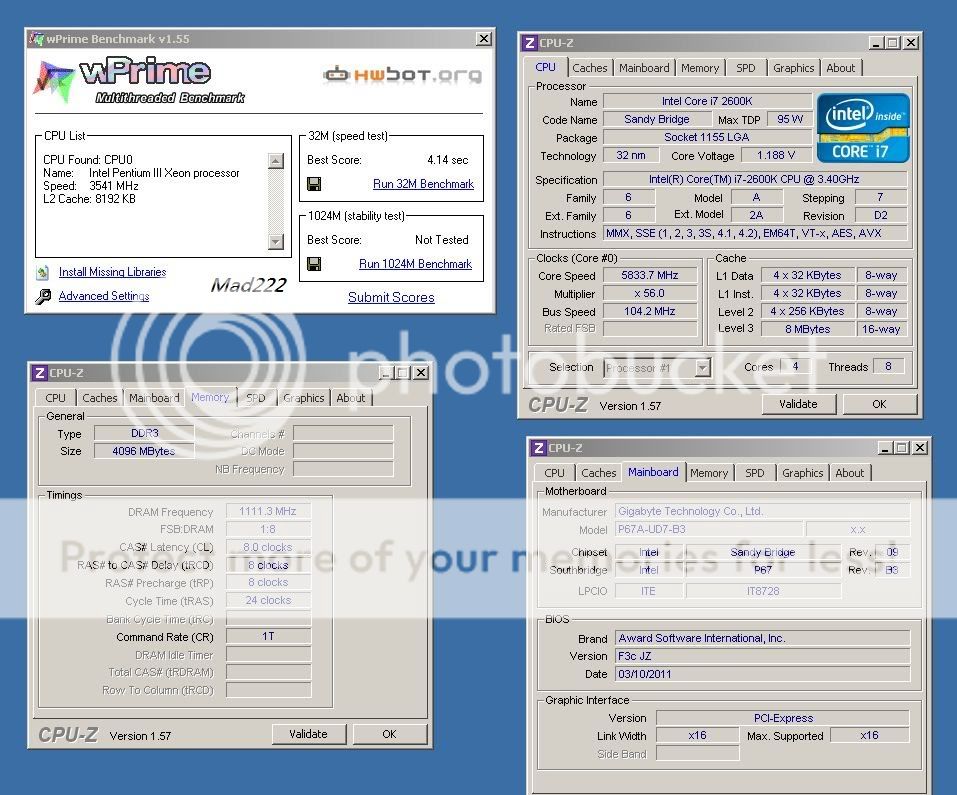Click the HWBOT.org logo in wPrime
This screenshot has height=795, width=957.
(403, 74)
